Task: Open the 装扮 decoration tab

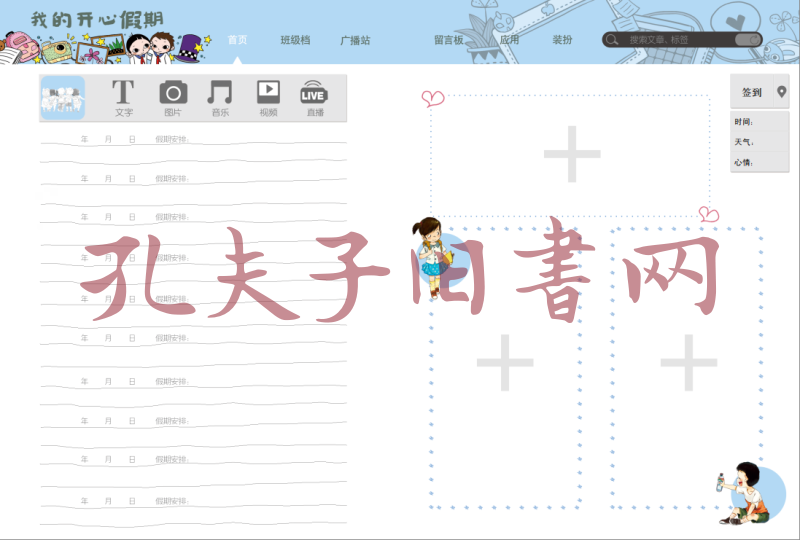Action: 562,40
